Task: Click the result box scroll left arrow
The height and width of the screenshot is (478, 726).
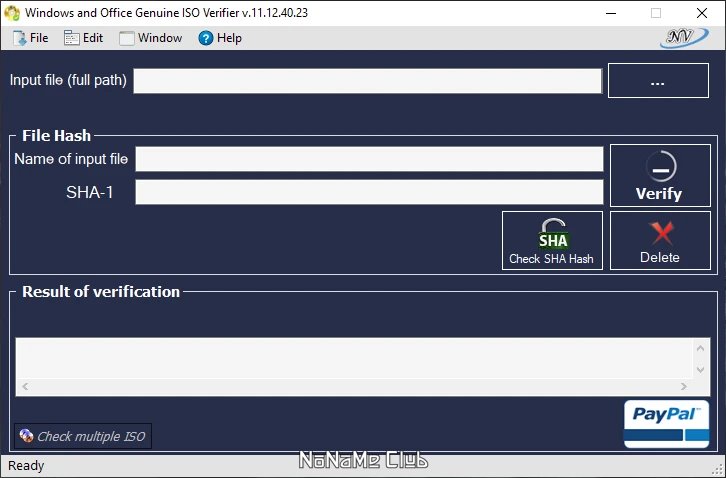Action: [25, 386]
